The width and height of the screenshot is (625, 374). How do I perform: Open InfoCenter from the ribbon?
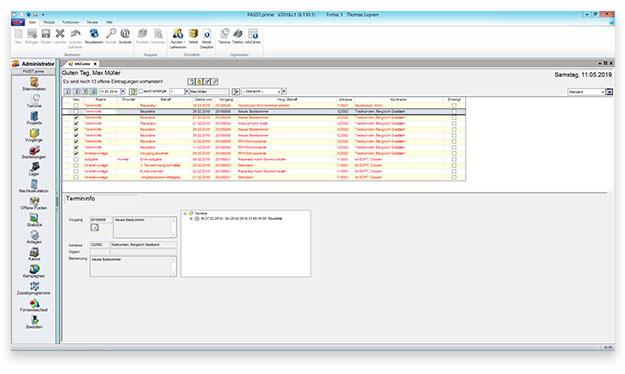pyautogui.click(x=253, y=36)
